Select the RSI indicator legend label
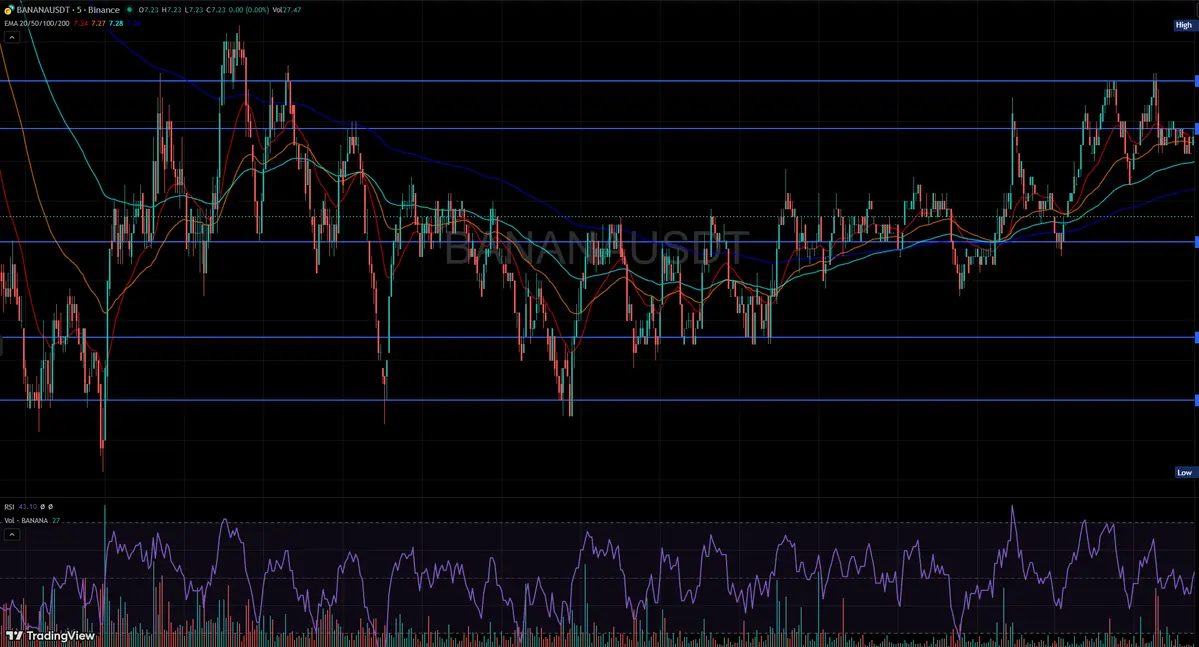Viewport: 1199px width, 647px height. pos(9,506)
